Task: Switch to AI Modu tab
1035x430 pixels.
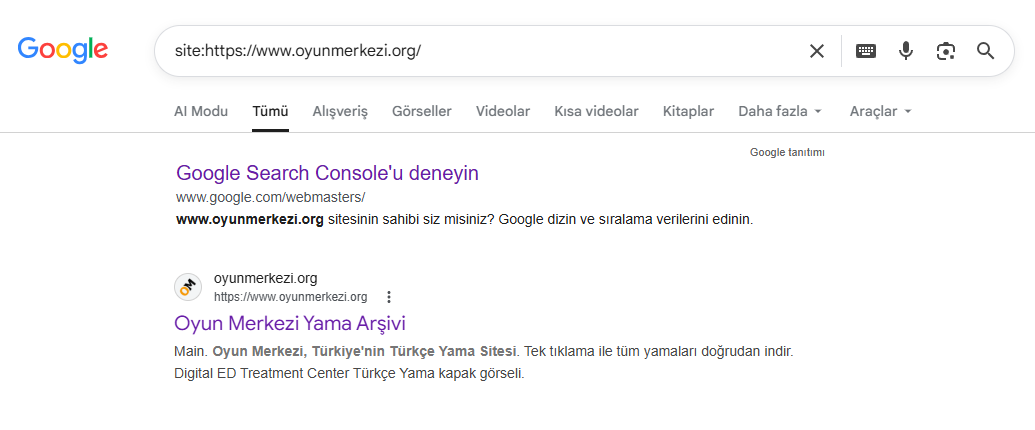Action: (201, 111)
